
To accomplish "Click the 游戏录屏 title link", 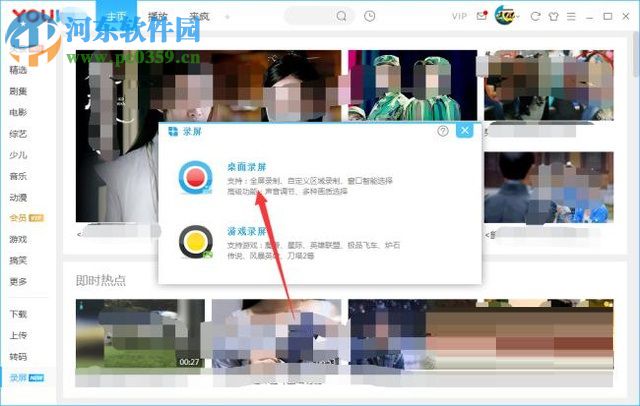I will click(247, 231).
